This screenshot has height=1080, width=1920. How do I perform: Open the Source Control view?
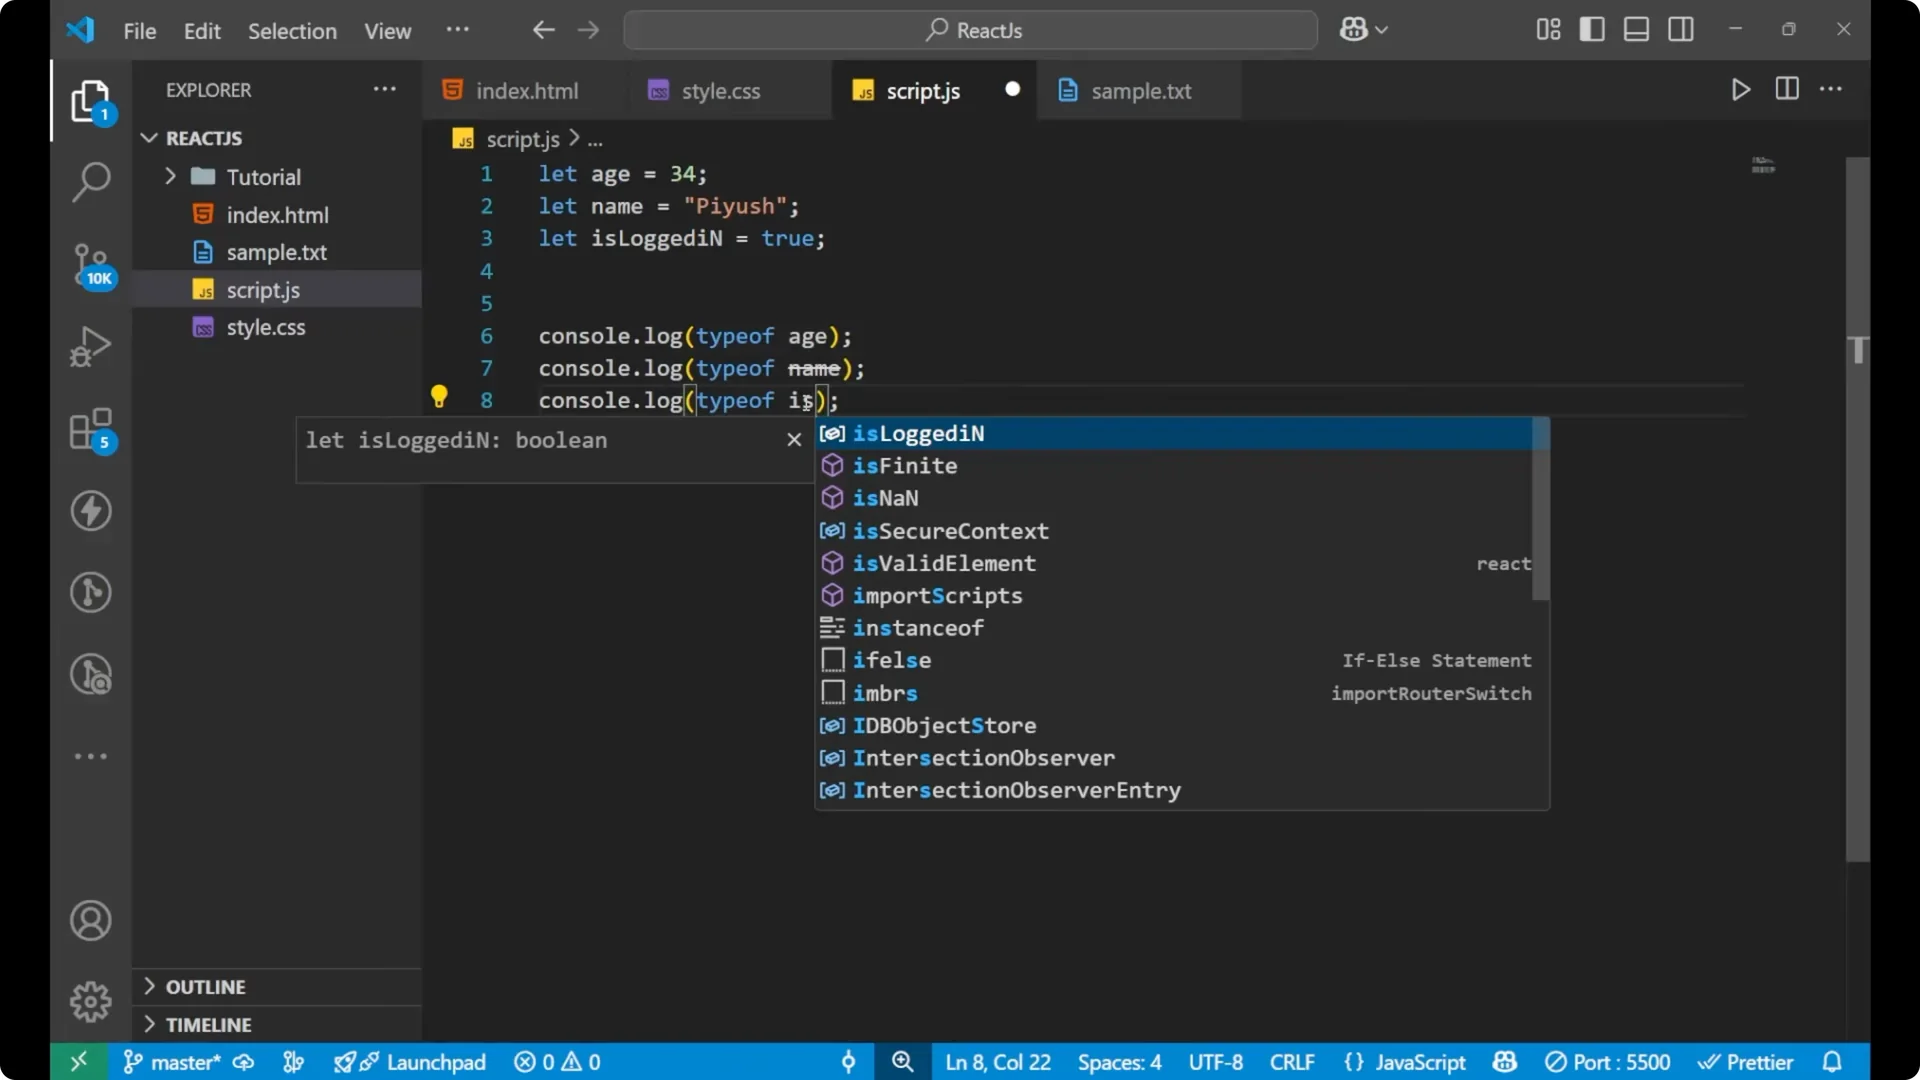tap(91, 265)
